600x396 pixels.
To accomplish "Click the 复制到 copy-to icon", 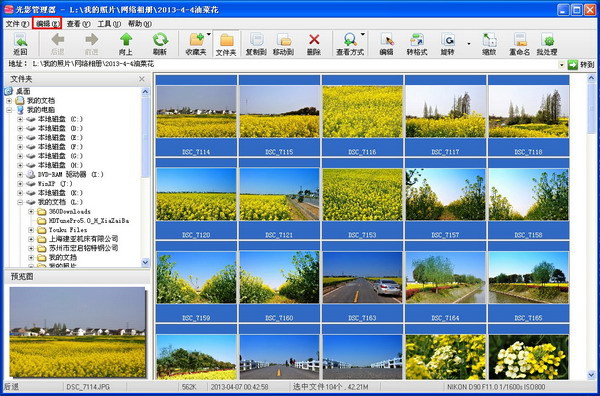I will click(x=256, y=44).
